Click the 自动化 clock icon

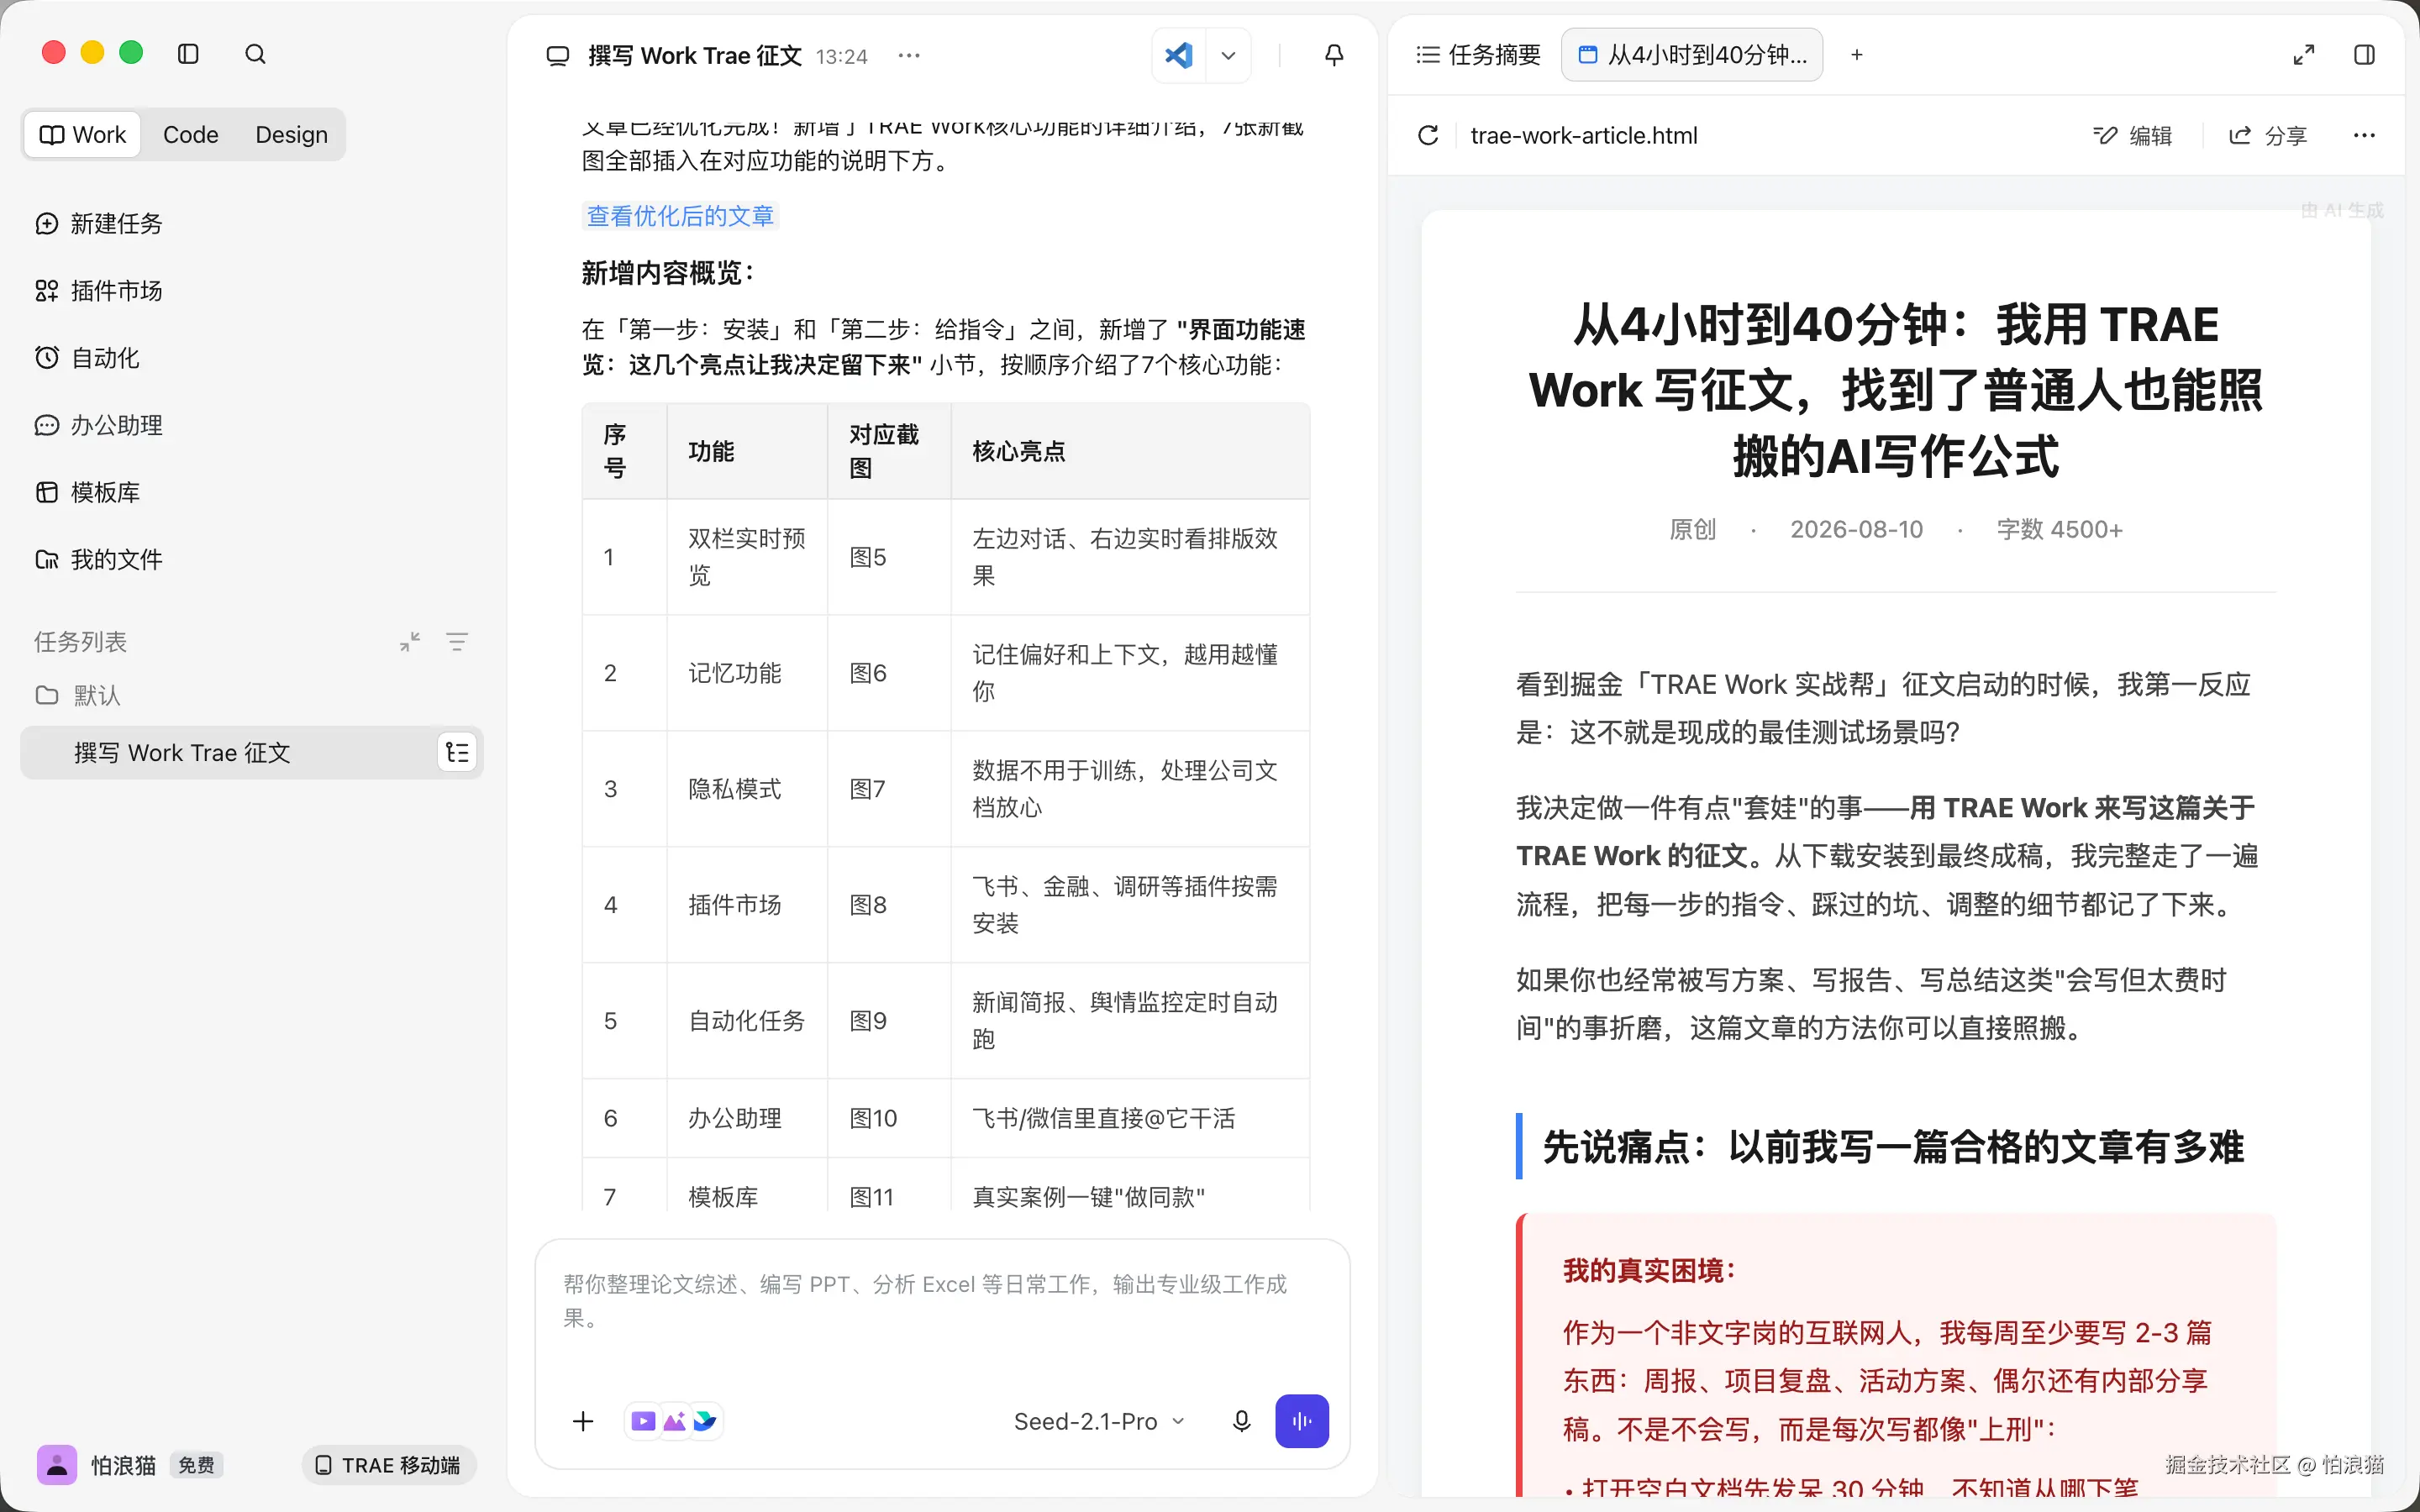[47, 358]
